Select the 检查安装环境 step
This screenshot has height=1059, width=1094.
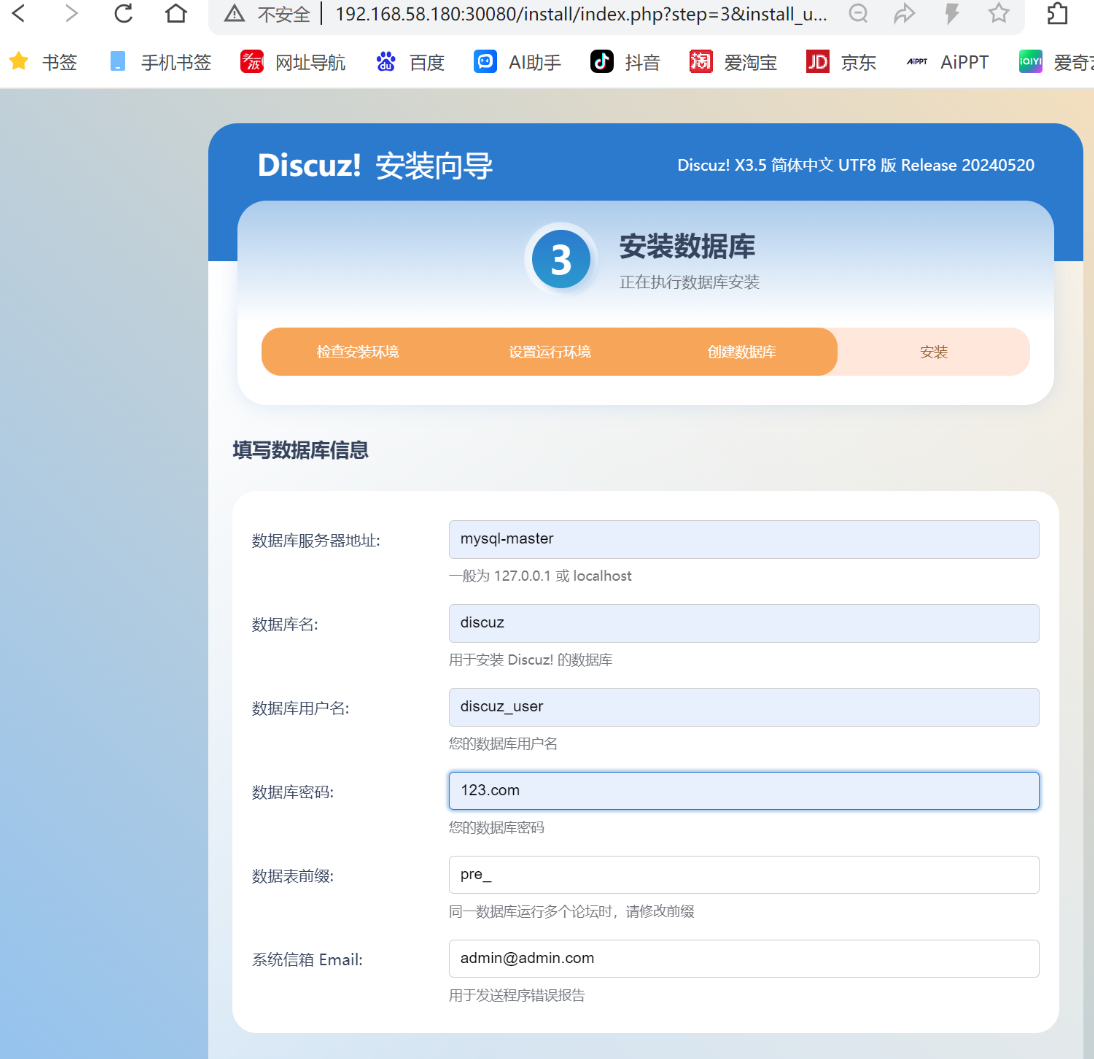click(357, 352)
